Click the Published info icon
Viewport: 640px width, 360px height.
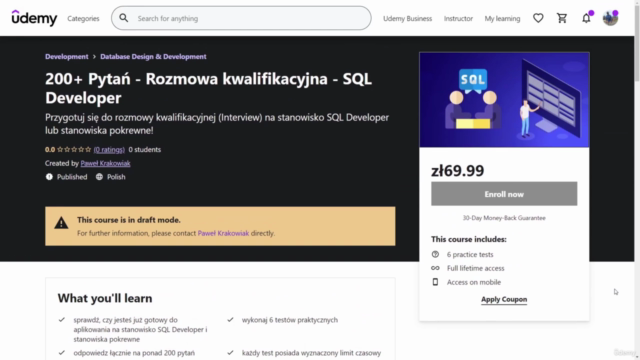(49, 177)
